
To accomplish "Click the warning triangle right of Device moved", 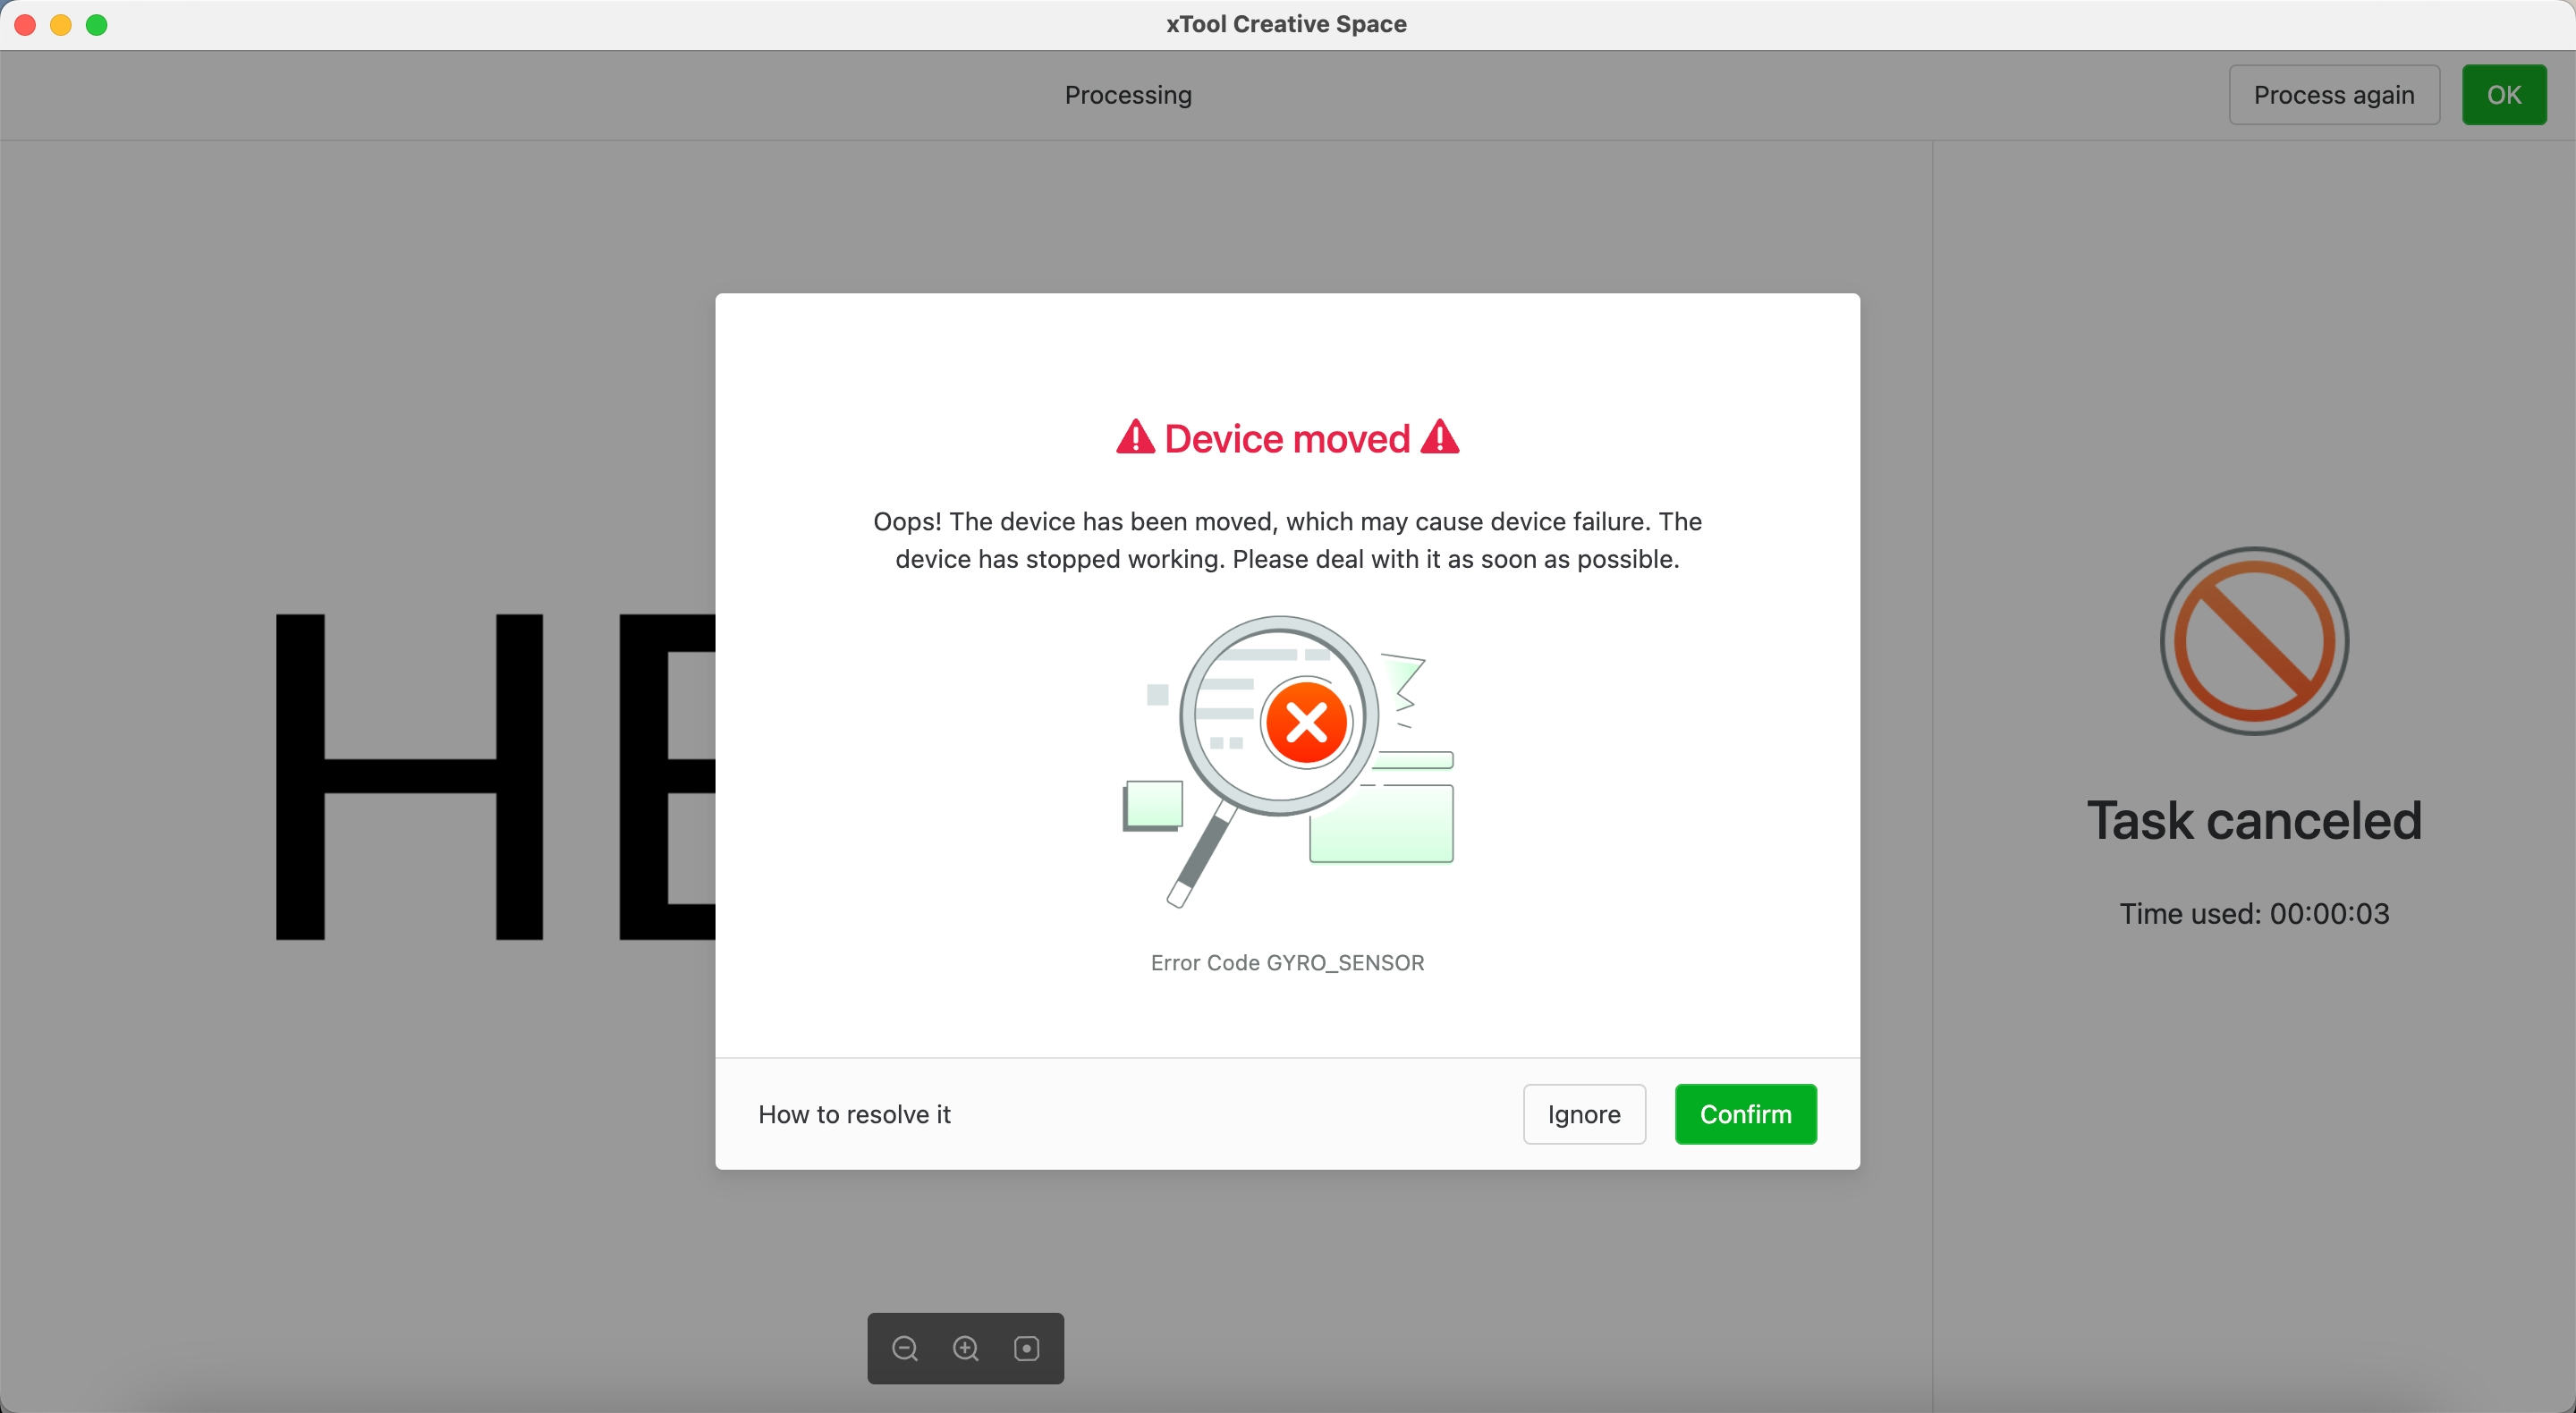I will 1440,438.
